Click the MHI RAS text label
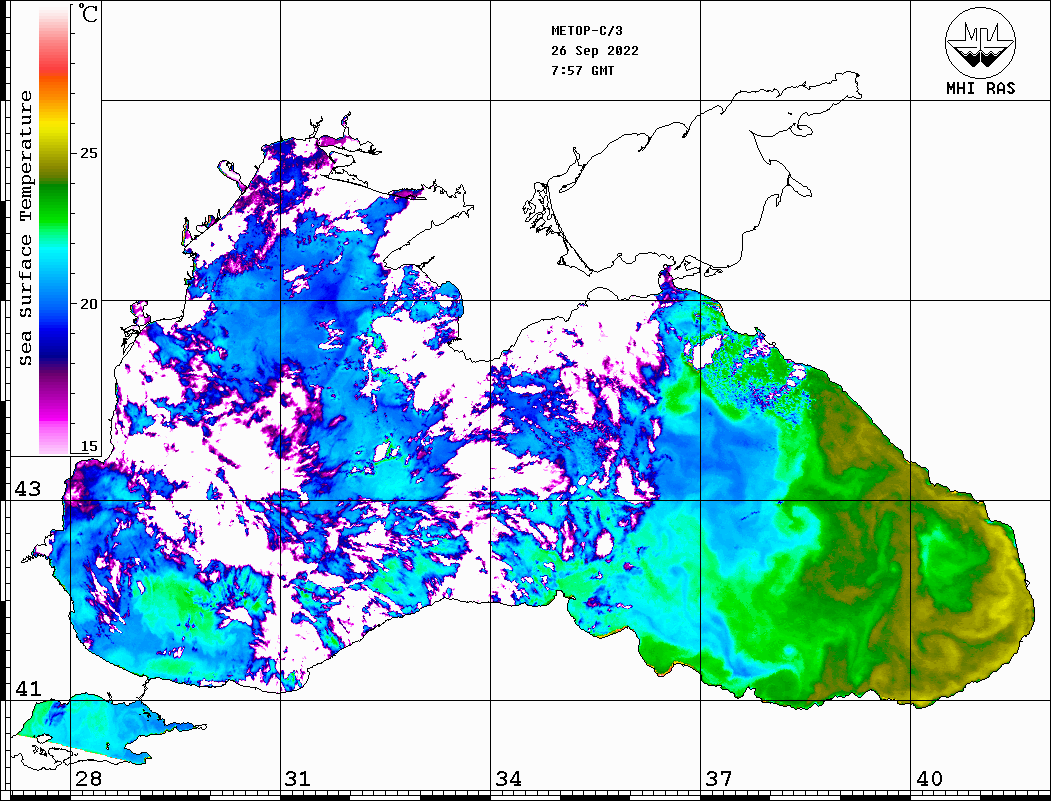 tap(980, 88)
